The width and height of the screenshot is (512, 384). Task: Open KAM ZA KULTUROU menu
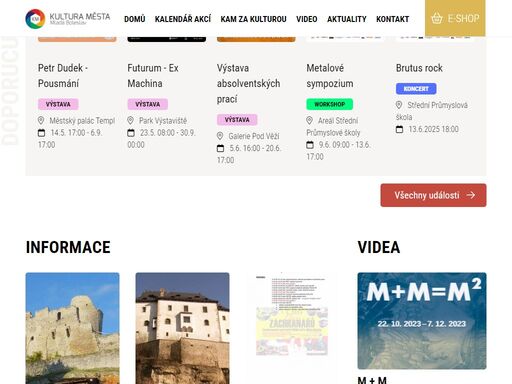pyautogui.click(x=253, y=19)
